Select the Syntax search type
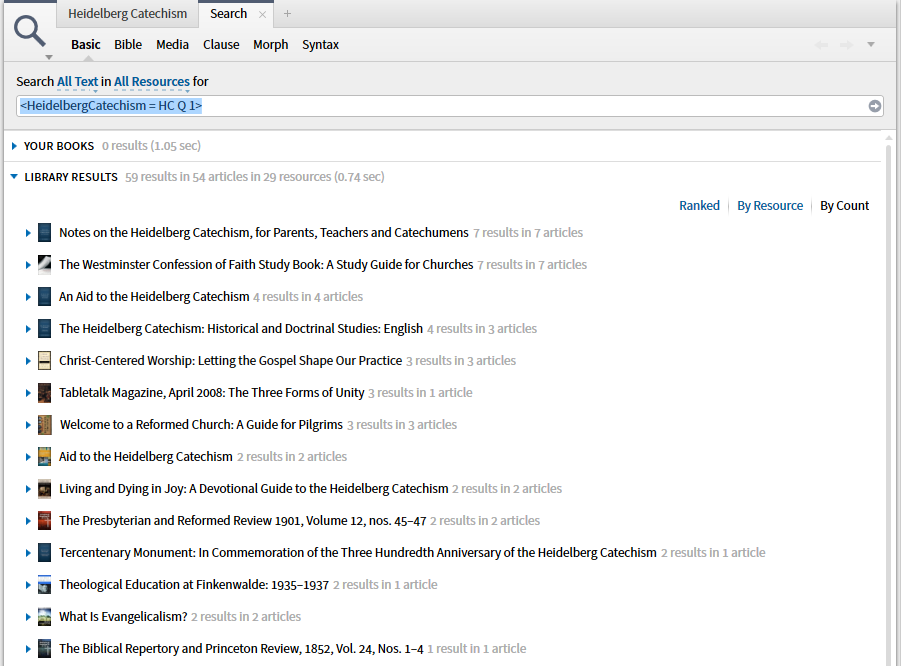This screenshot has height=666, width=901. click(320, 45)
